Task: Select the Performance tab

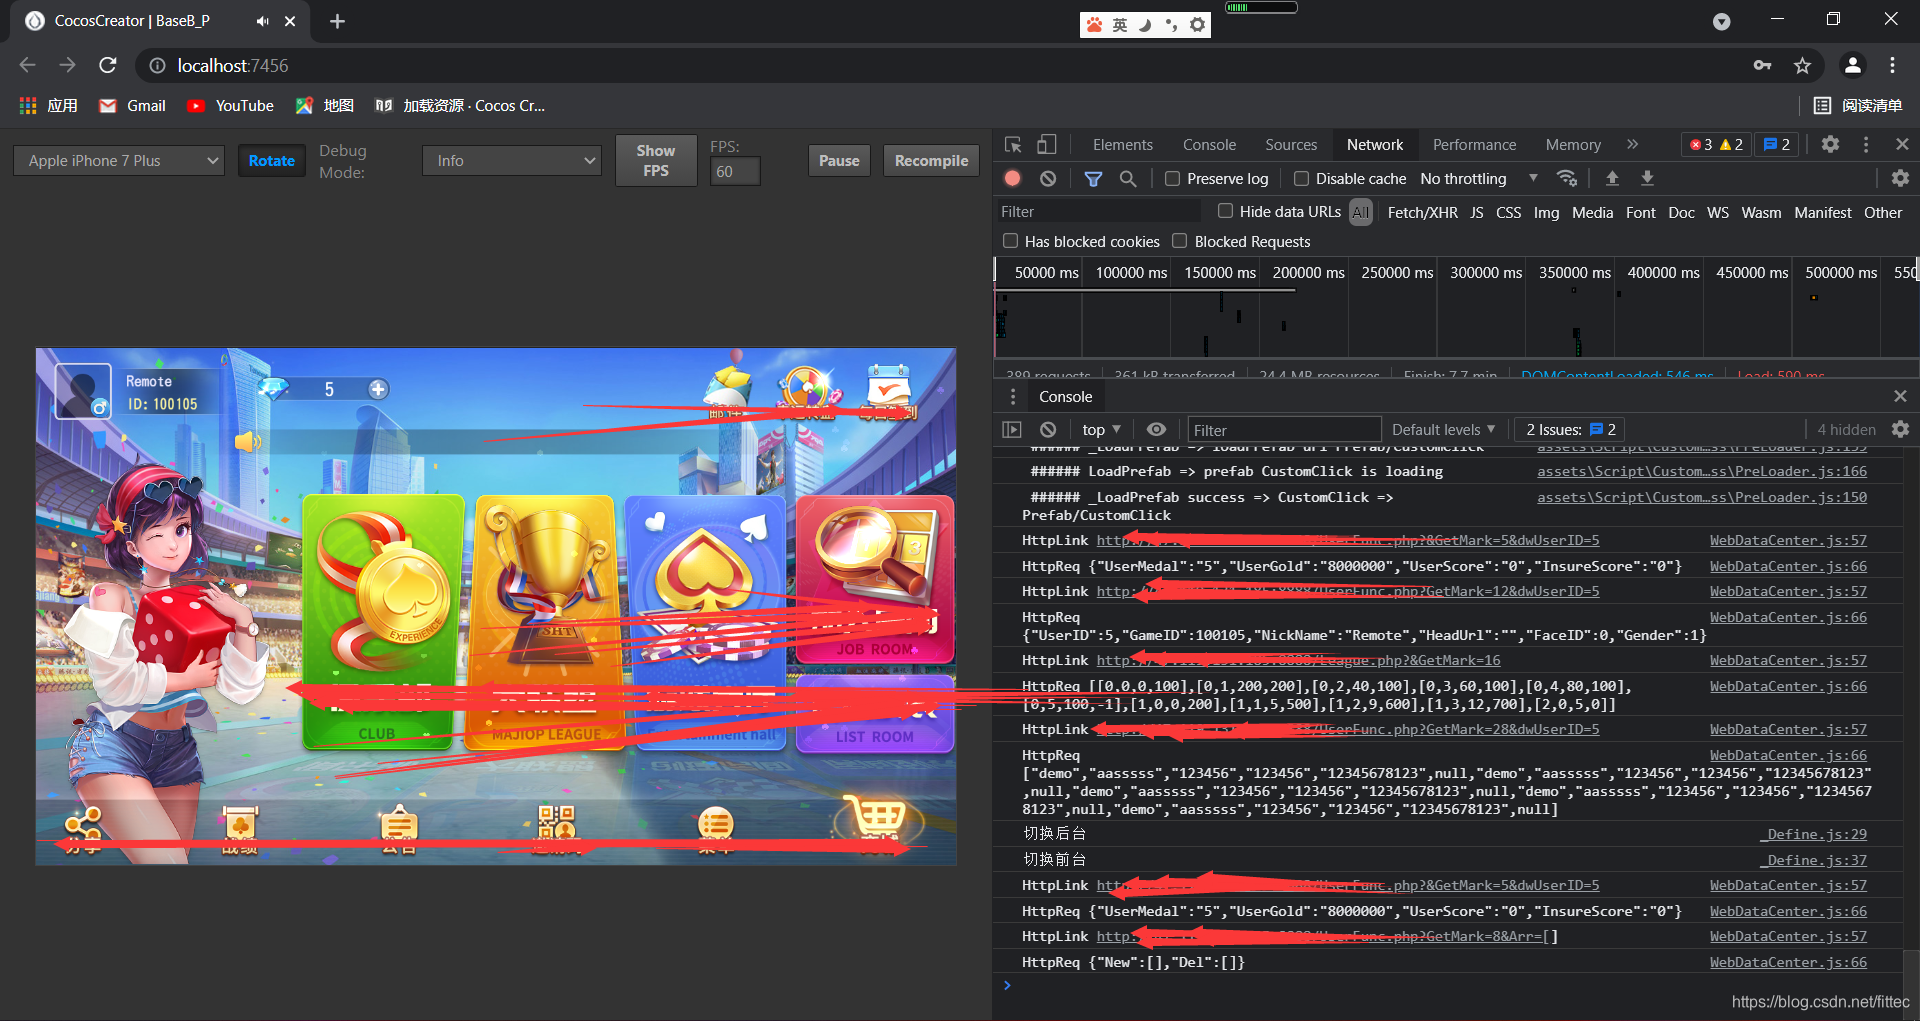Action: click(1474, 144)
